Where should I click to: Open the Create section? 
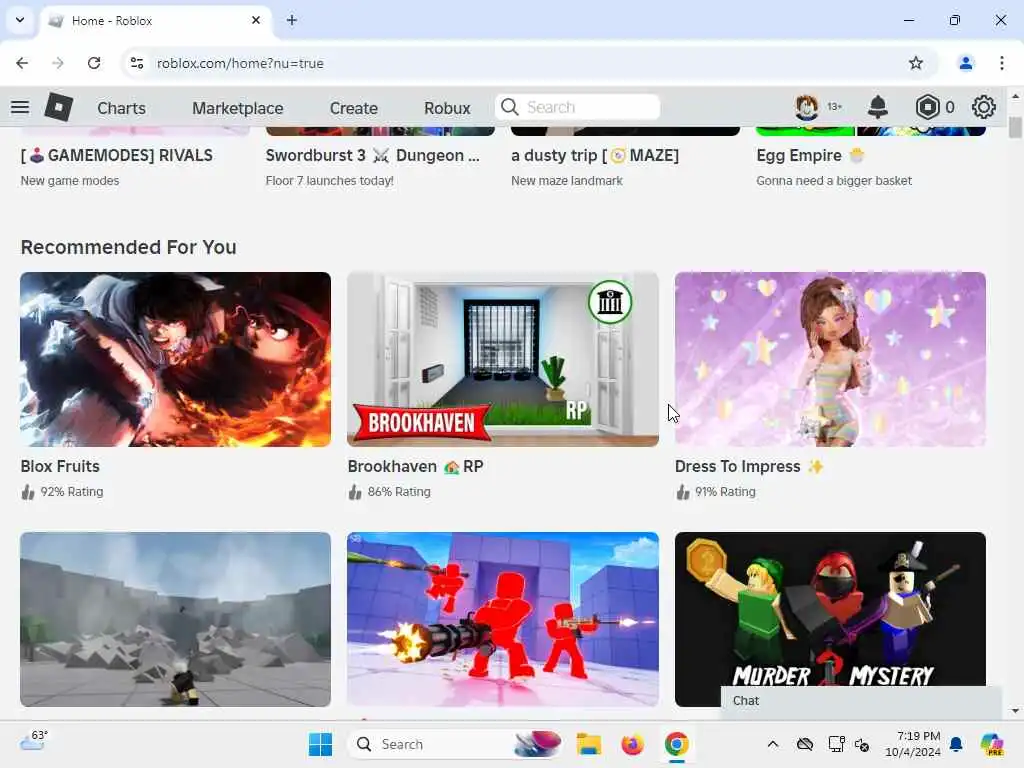353,108
